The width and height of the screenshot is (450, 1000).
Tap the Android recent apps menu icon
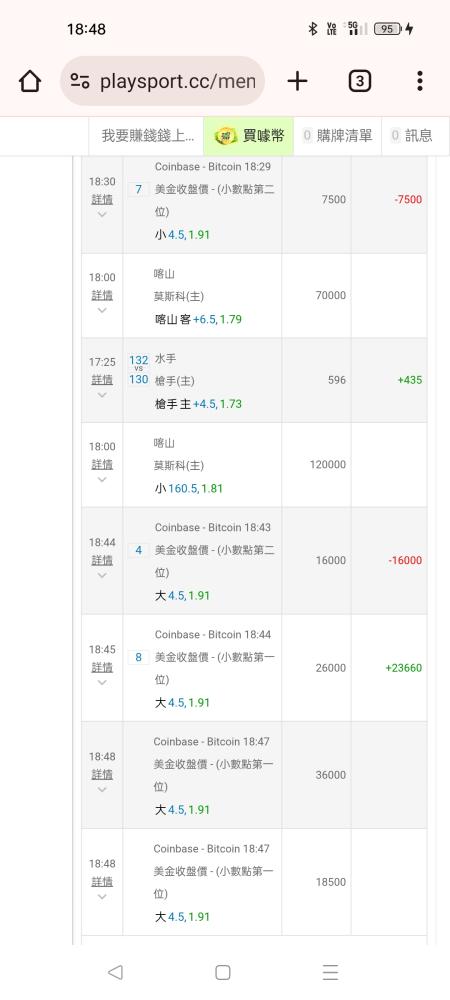point(330,972)
